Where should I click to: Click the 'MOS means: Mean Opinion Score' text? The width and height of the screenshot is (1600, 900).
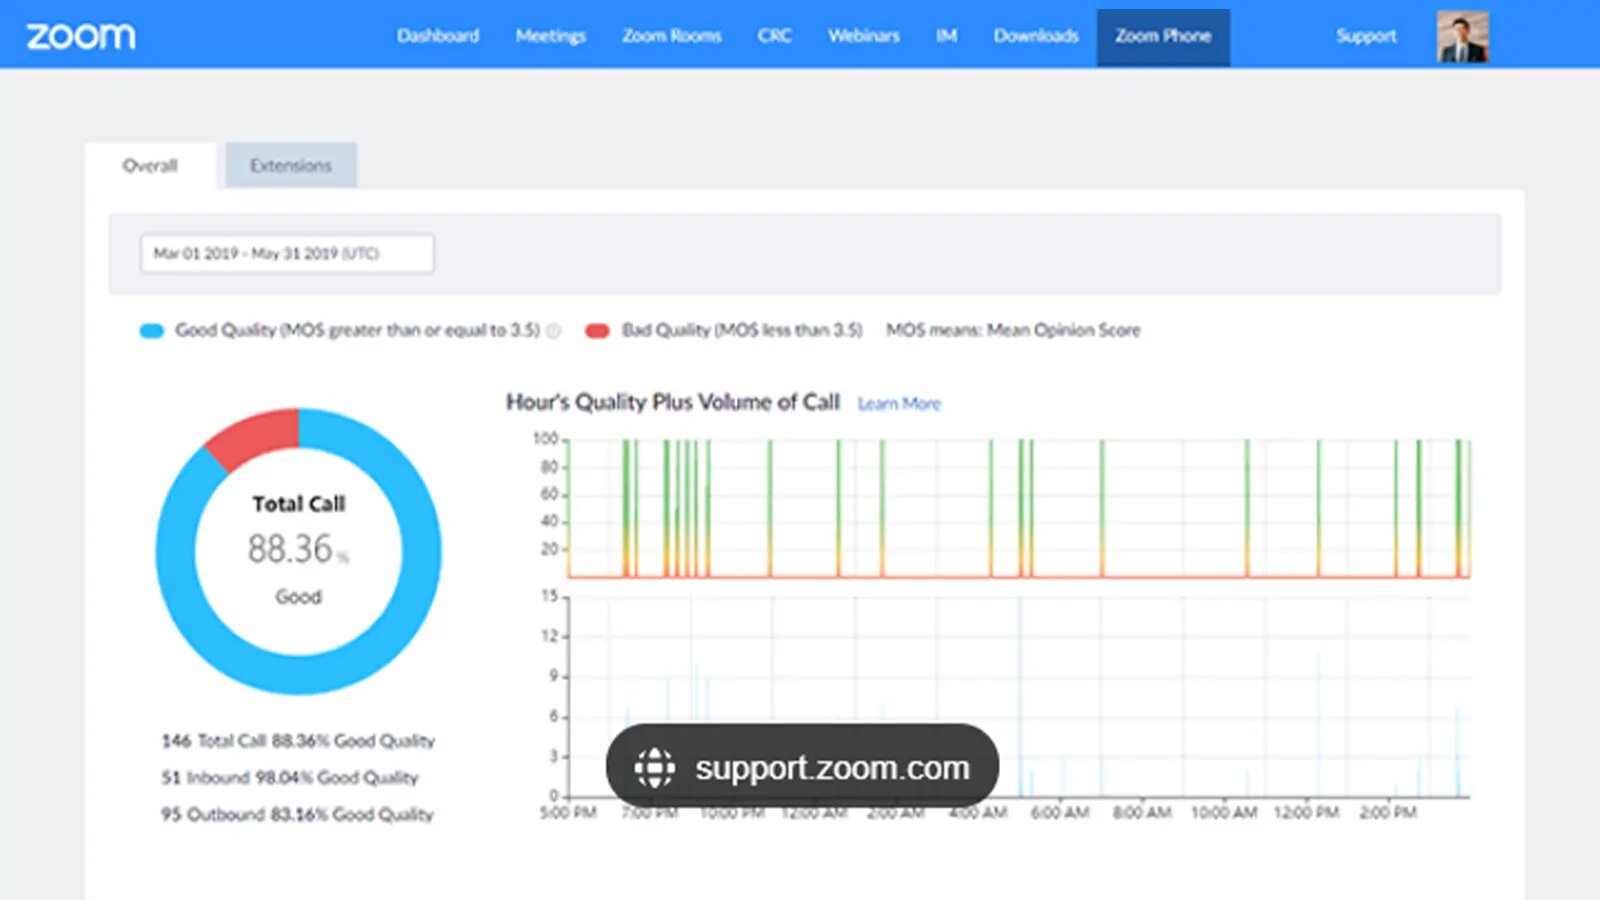(x=1013, y=330)
